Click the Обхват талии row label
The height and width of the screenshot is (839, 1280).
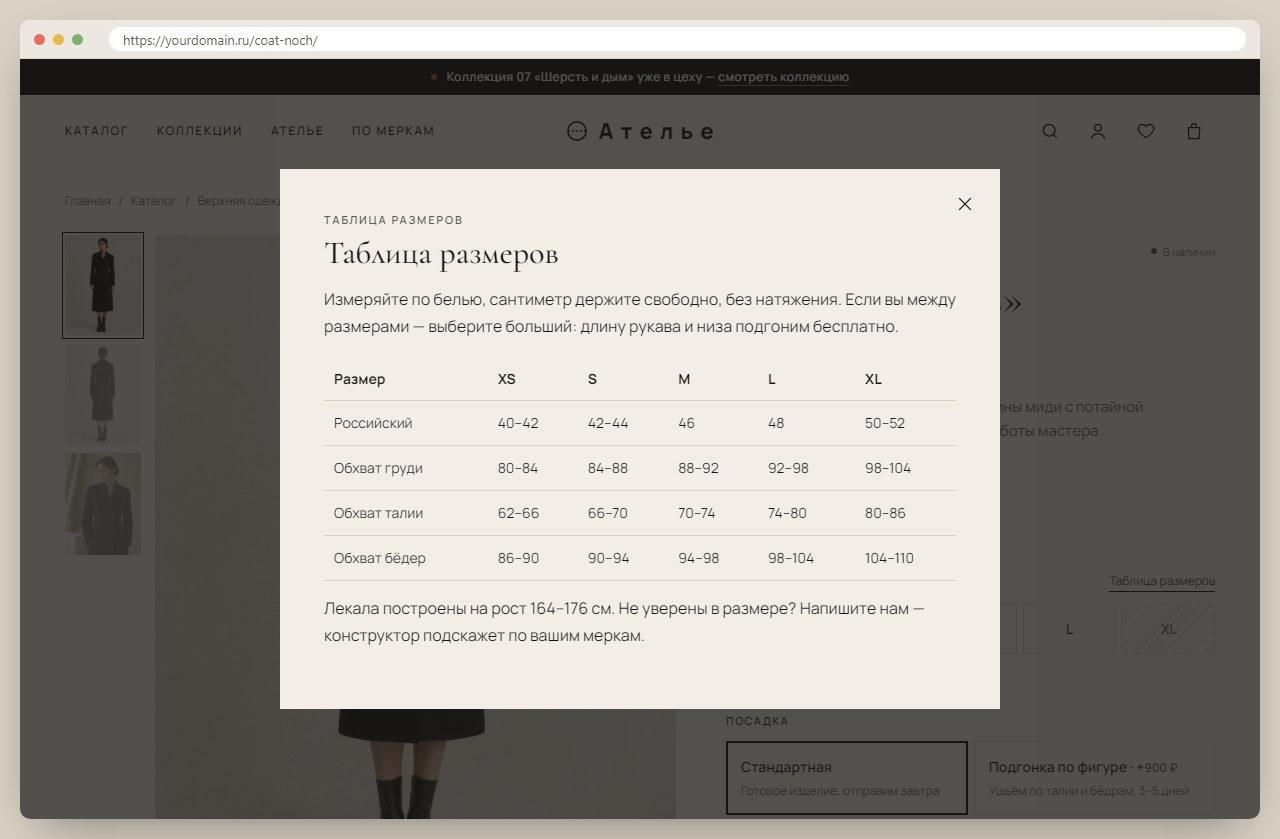[x=378, y=513]
